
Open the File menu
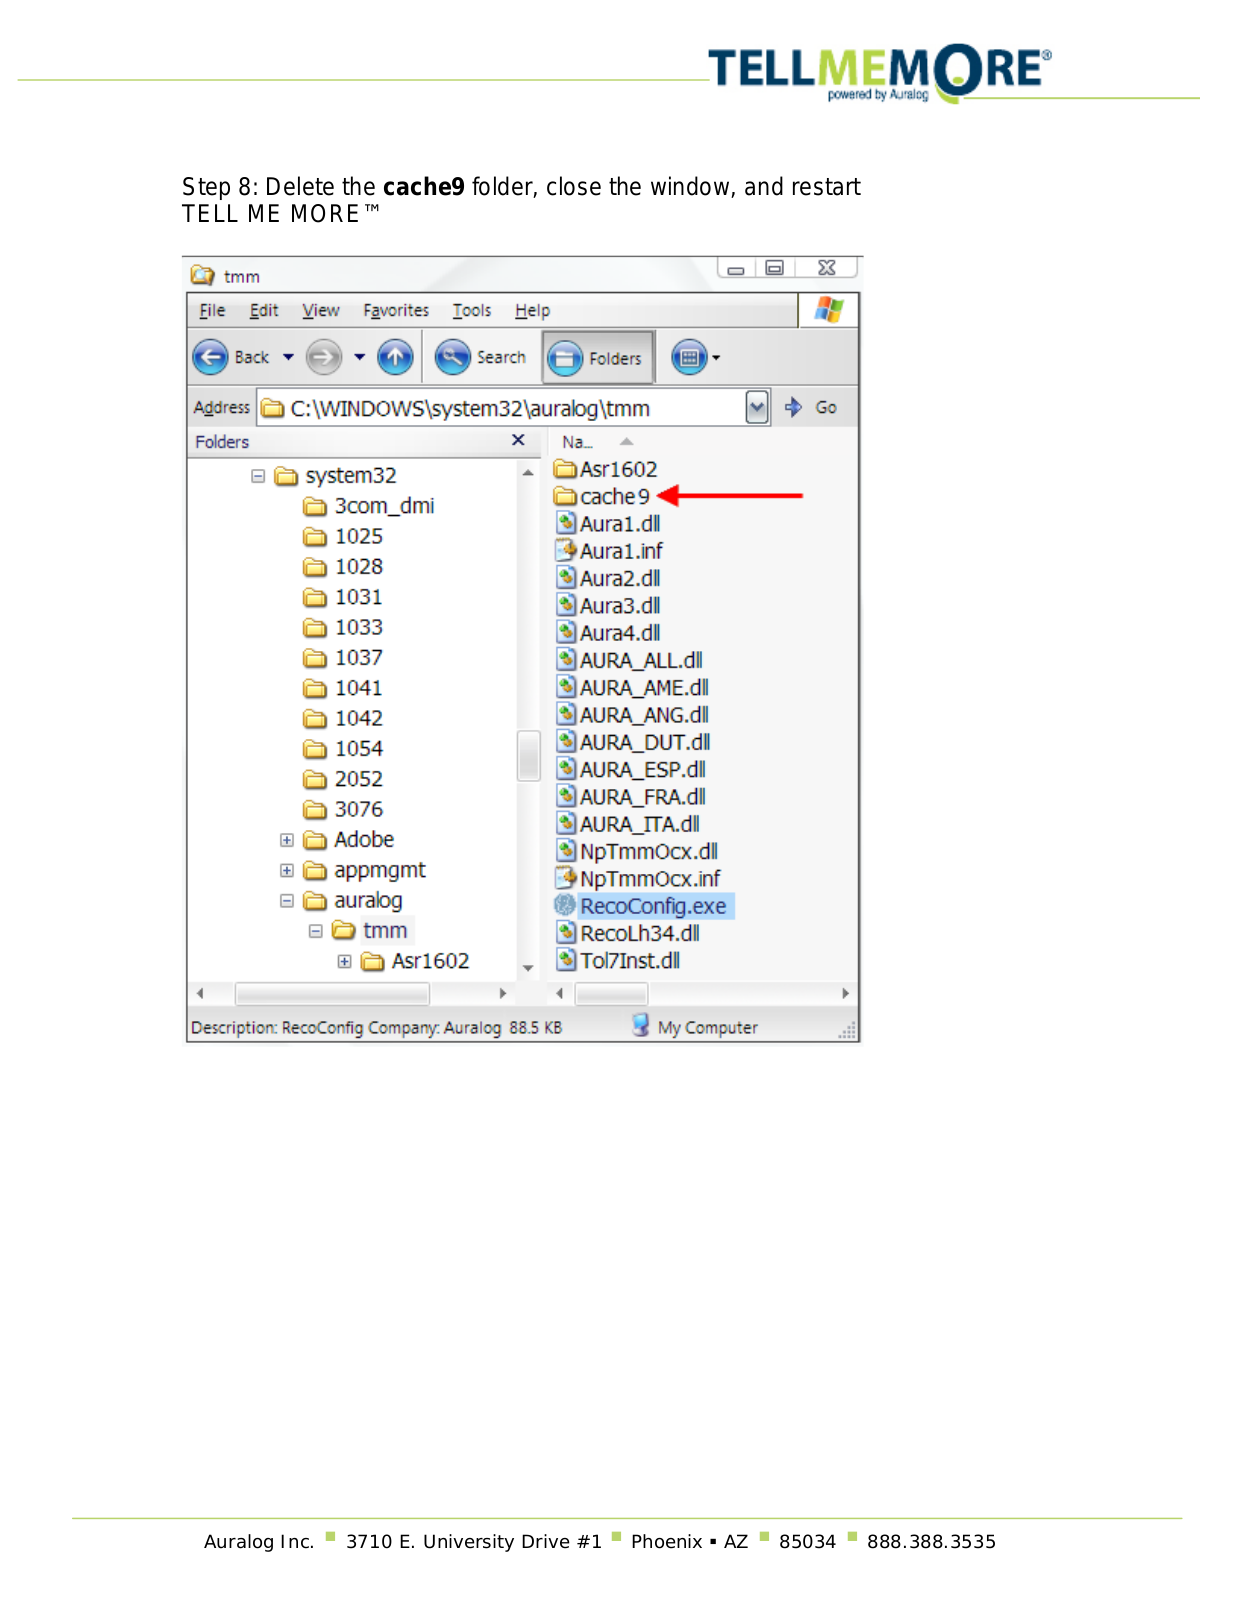tap(212, 311)
